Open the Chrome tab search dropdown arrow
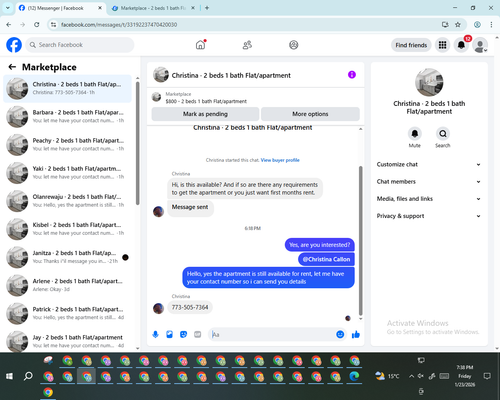This screenshot has height=400, width=500. click(8, 8)
